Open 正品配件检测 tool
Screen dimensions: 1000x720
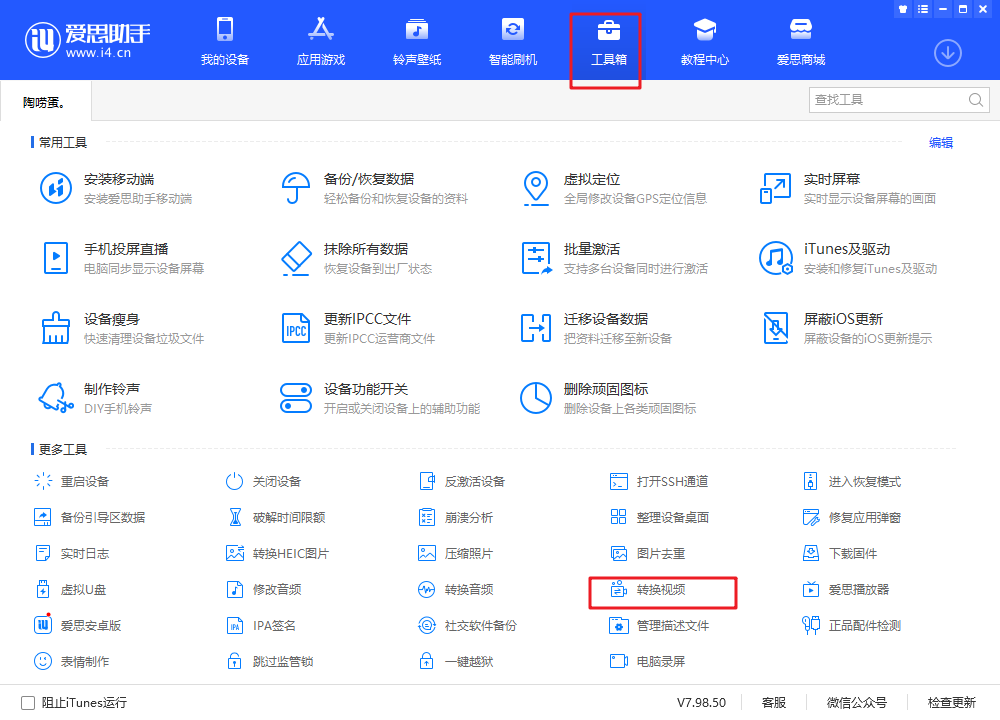click(852, 626)
